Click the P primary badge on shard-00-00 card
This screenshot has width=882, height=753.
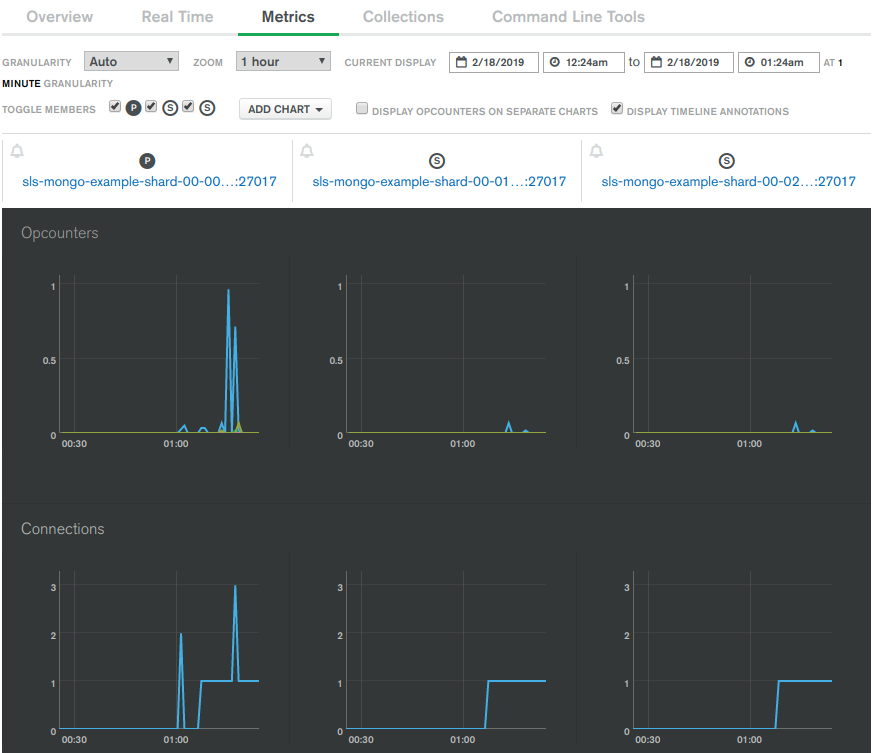pyautogui.click(x=147, y=159)
